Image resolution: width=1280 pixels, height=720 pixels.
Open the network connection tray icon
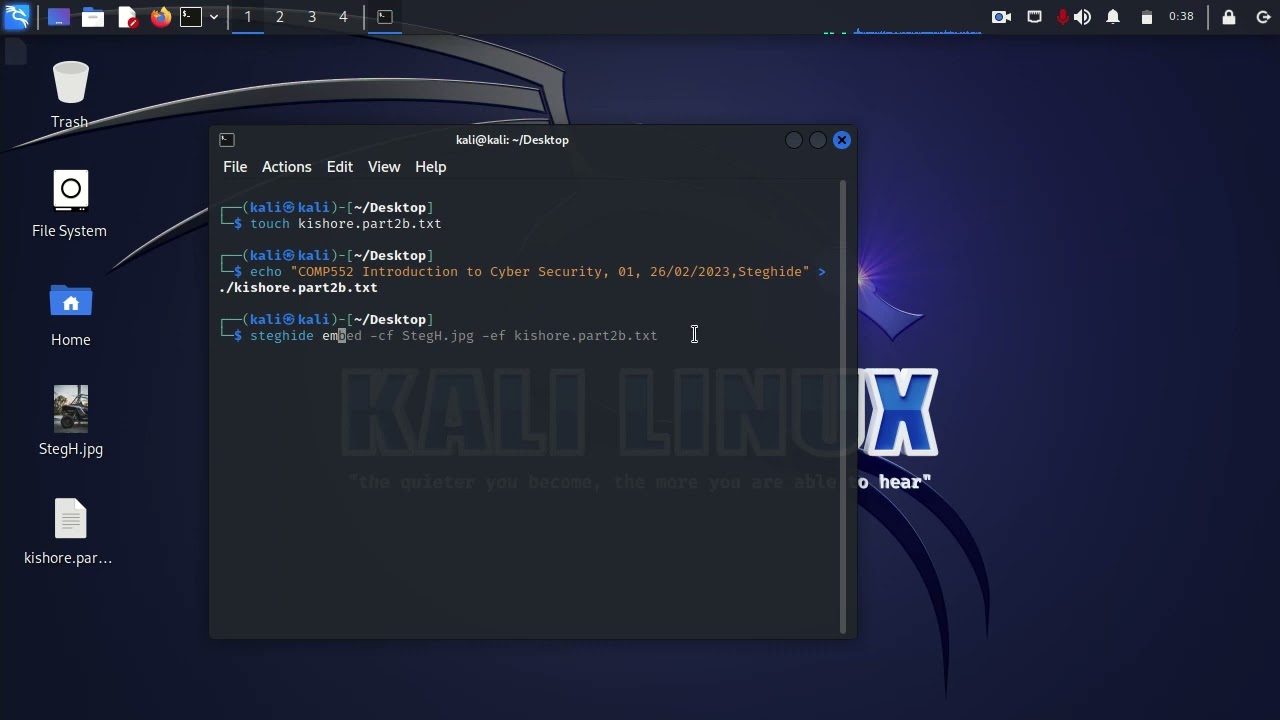pos(1035,17)
